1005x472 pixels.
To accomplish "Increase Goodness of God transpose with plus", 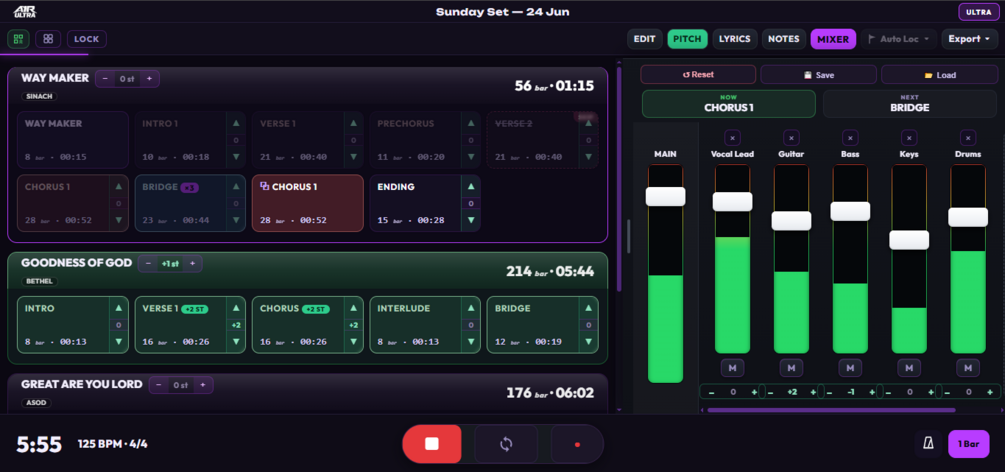I will click(192, 264).
